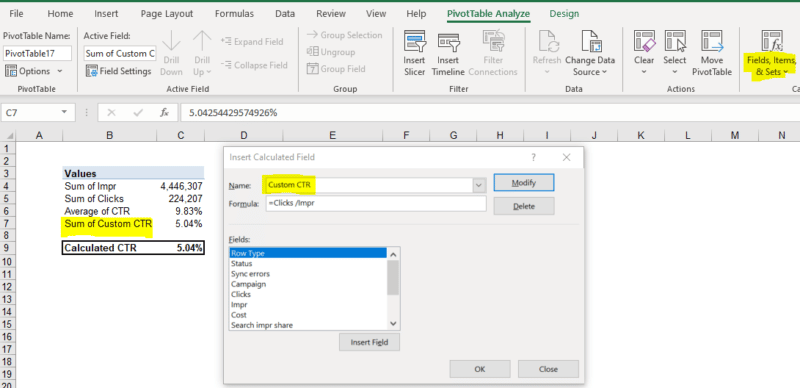Click the Fields list scroll-down arrow

pos(393,324)
